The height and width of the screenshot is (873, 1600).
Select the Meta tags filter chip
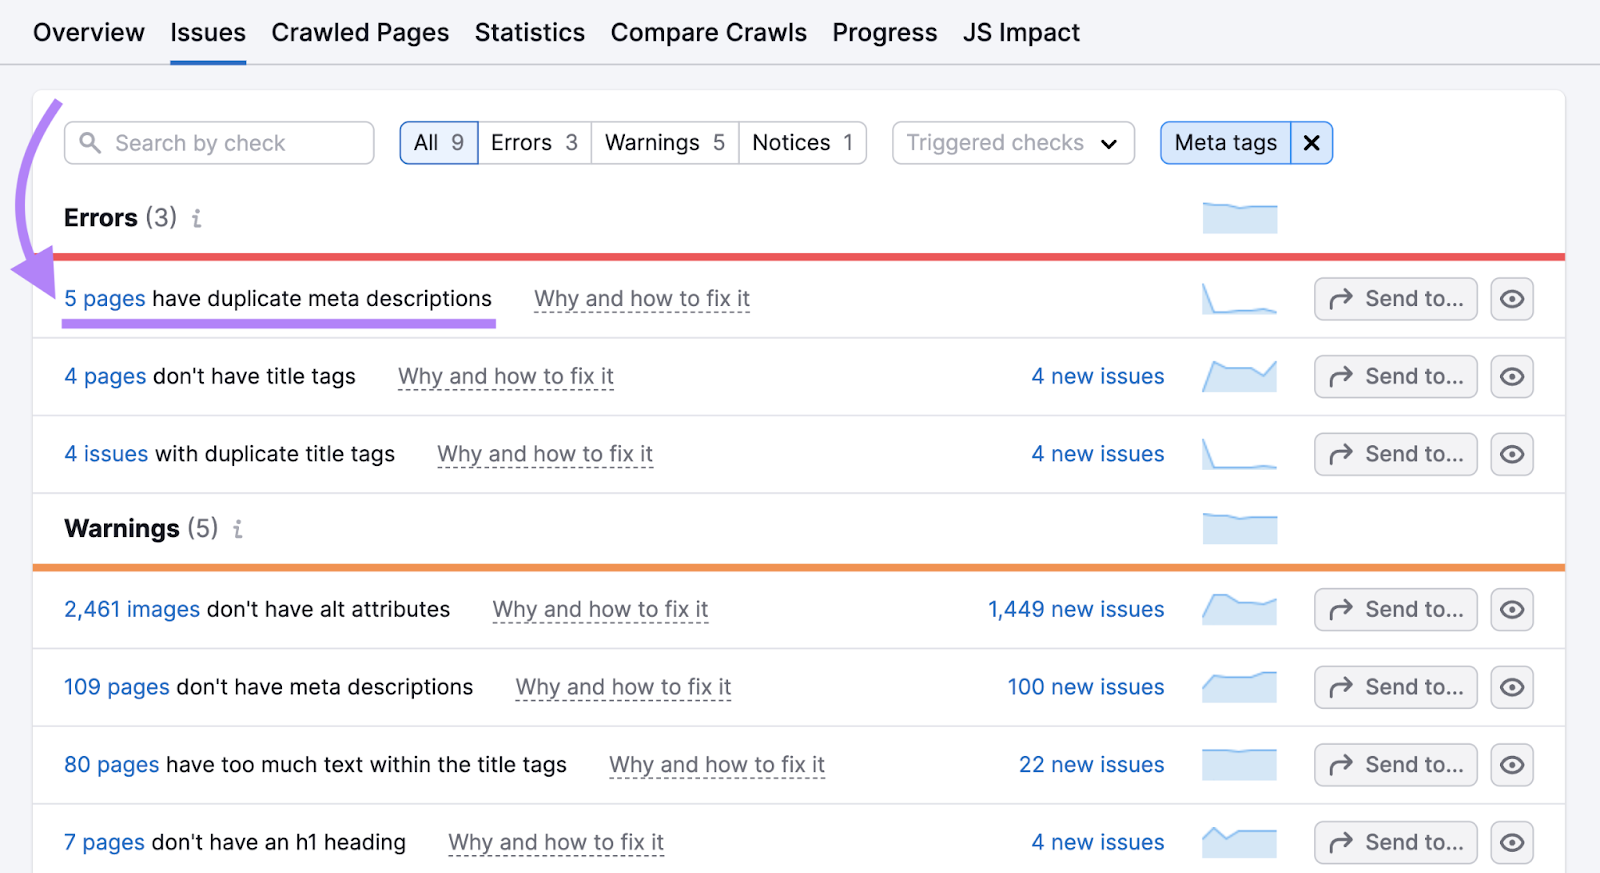tap(1225, 143)
